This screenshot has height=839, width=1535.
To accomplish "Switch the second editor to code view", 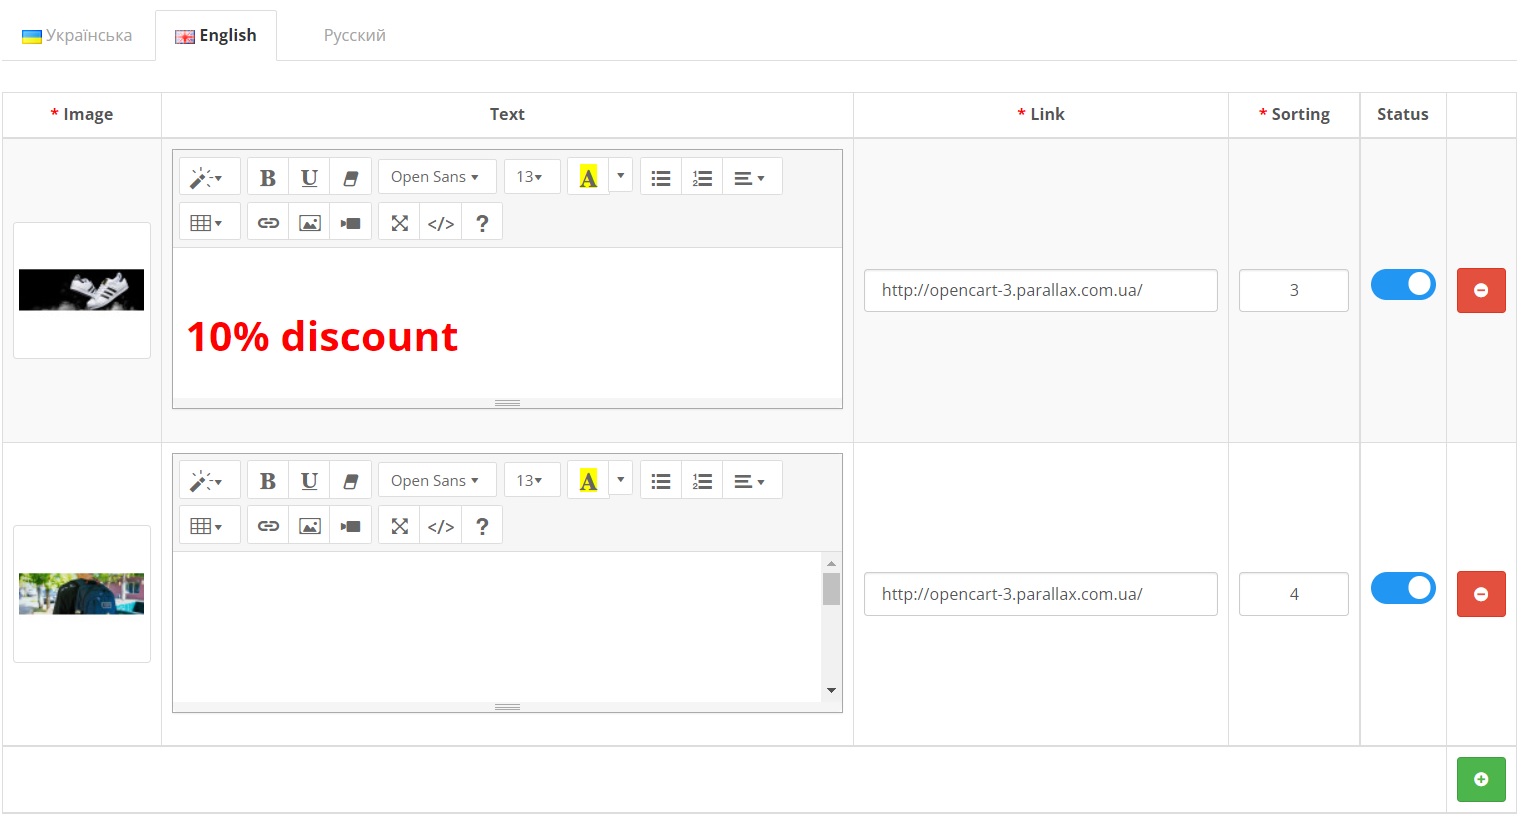I will click(x=440, y=524).
